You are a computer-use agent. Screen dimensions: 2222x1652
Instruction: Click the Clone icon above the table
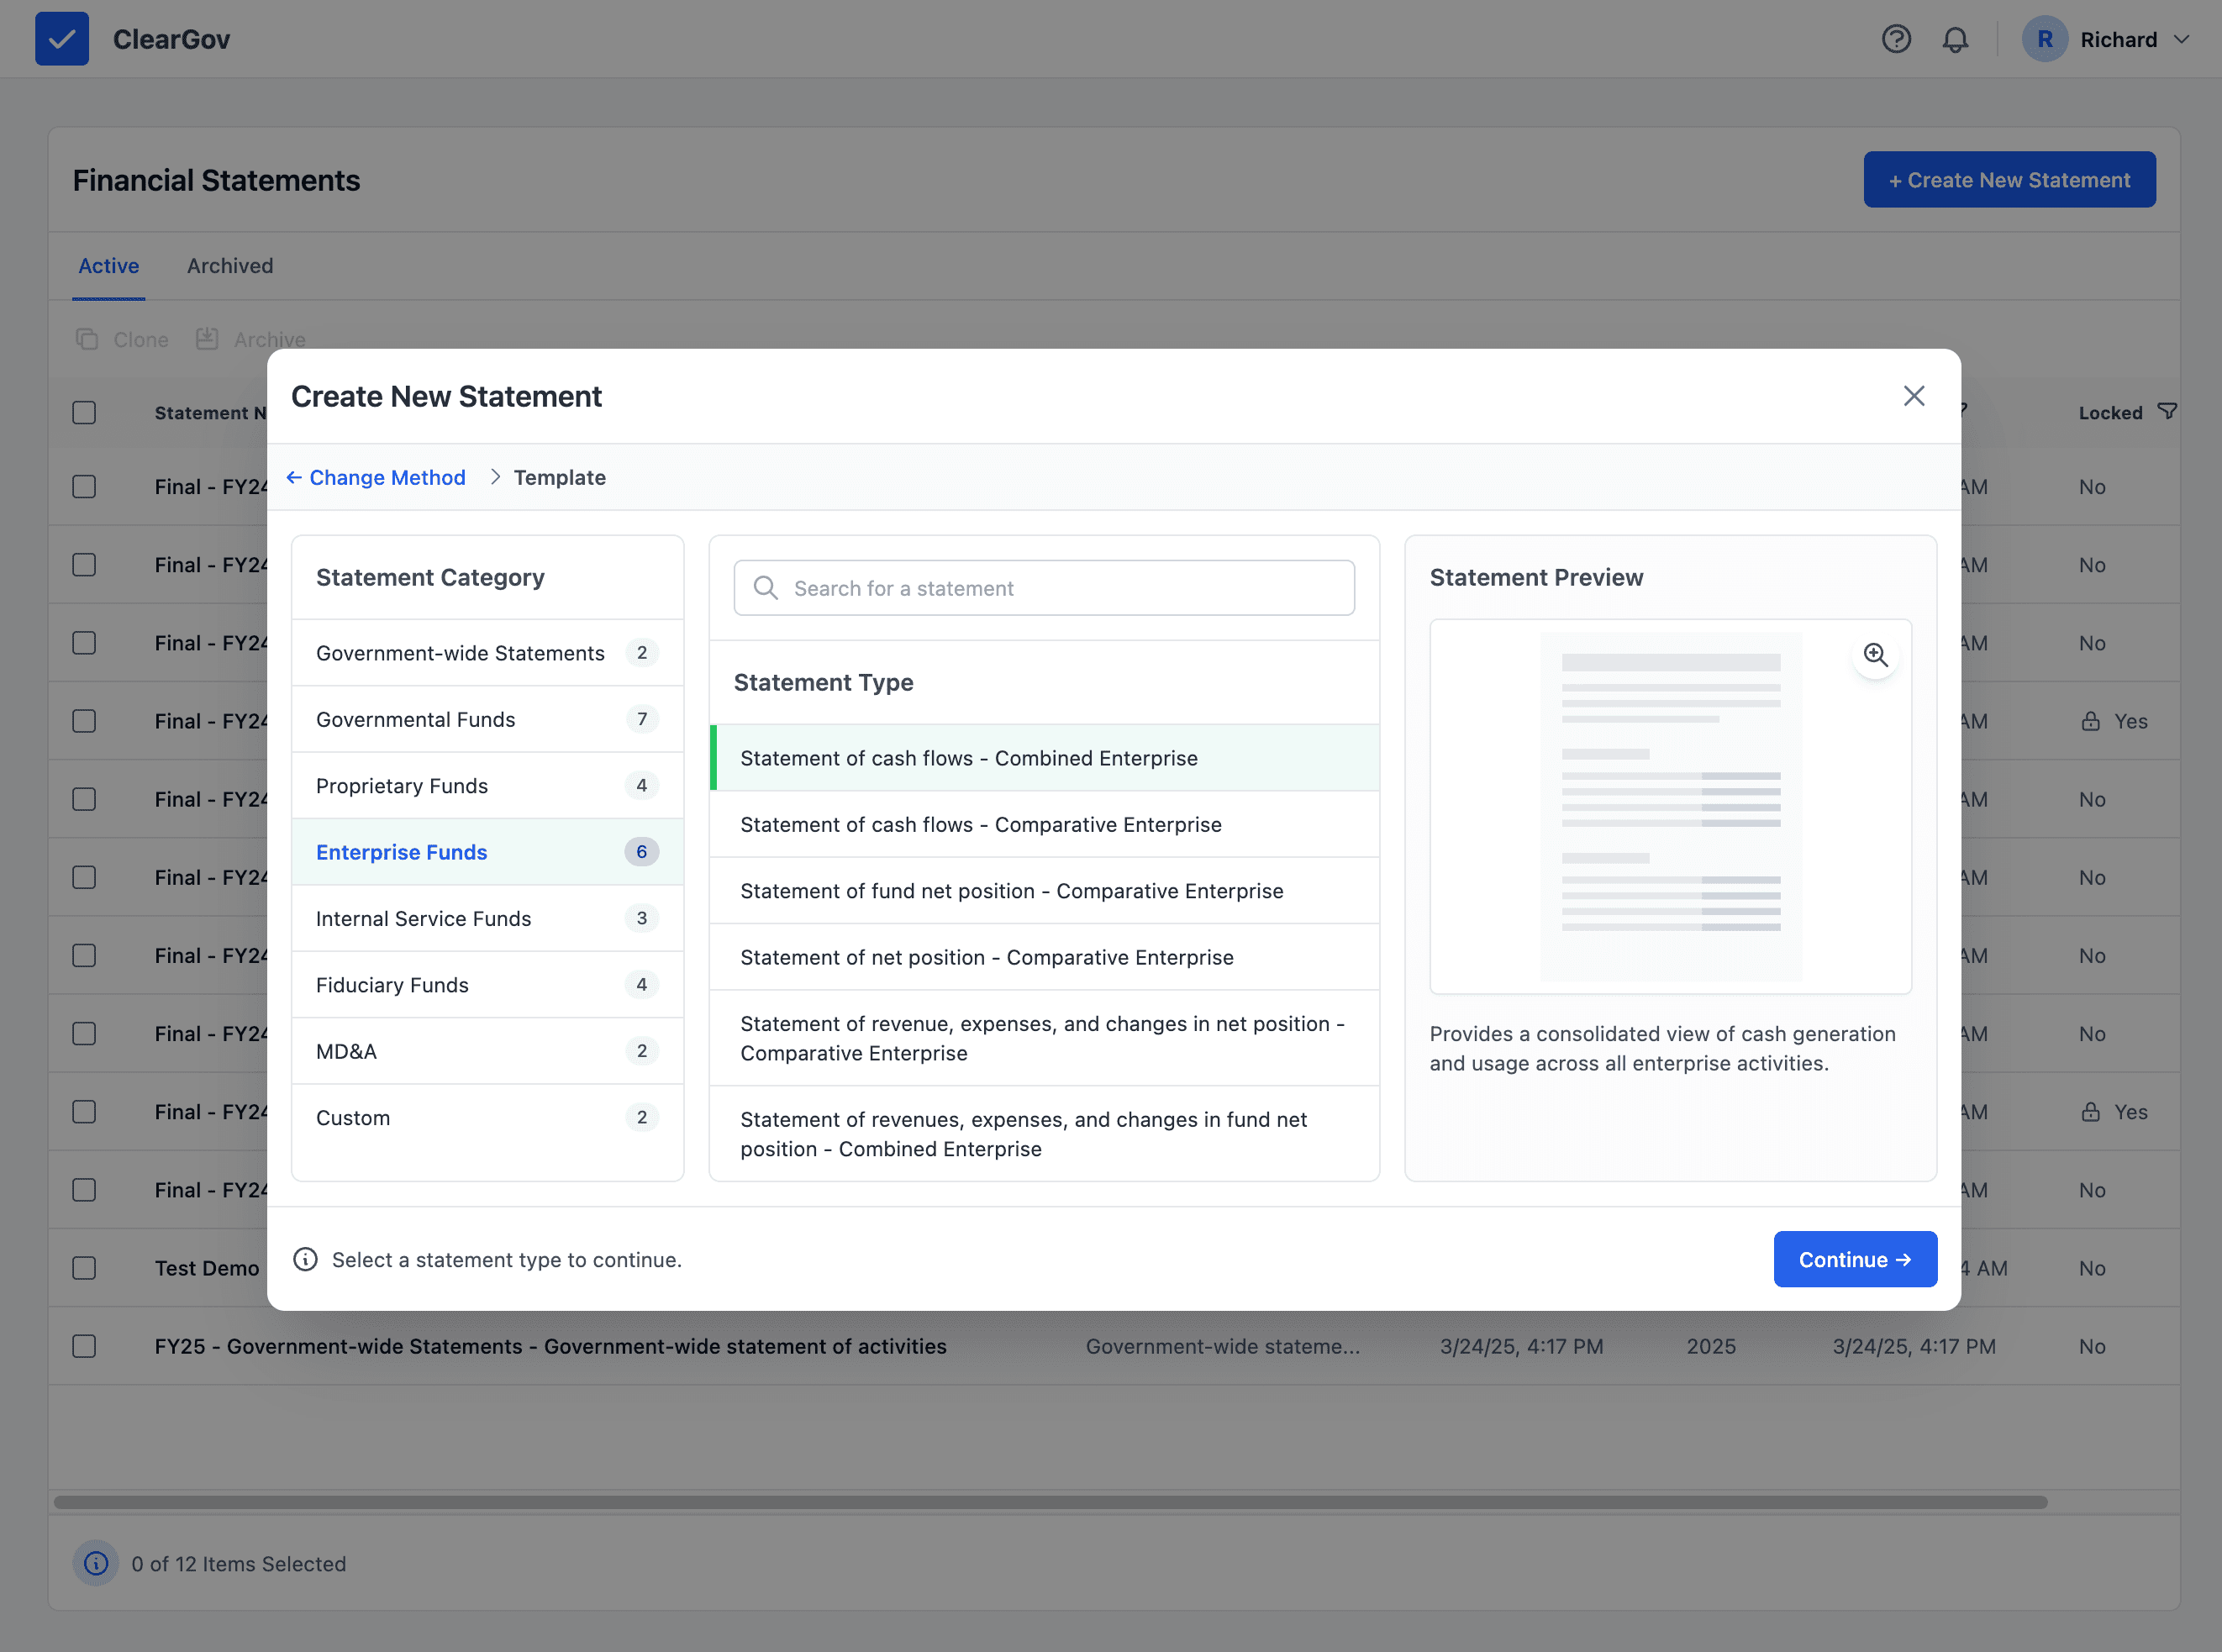coord(86,339)
